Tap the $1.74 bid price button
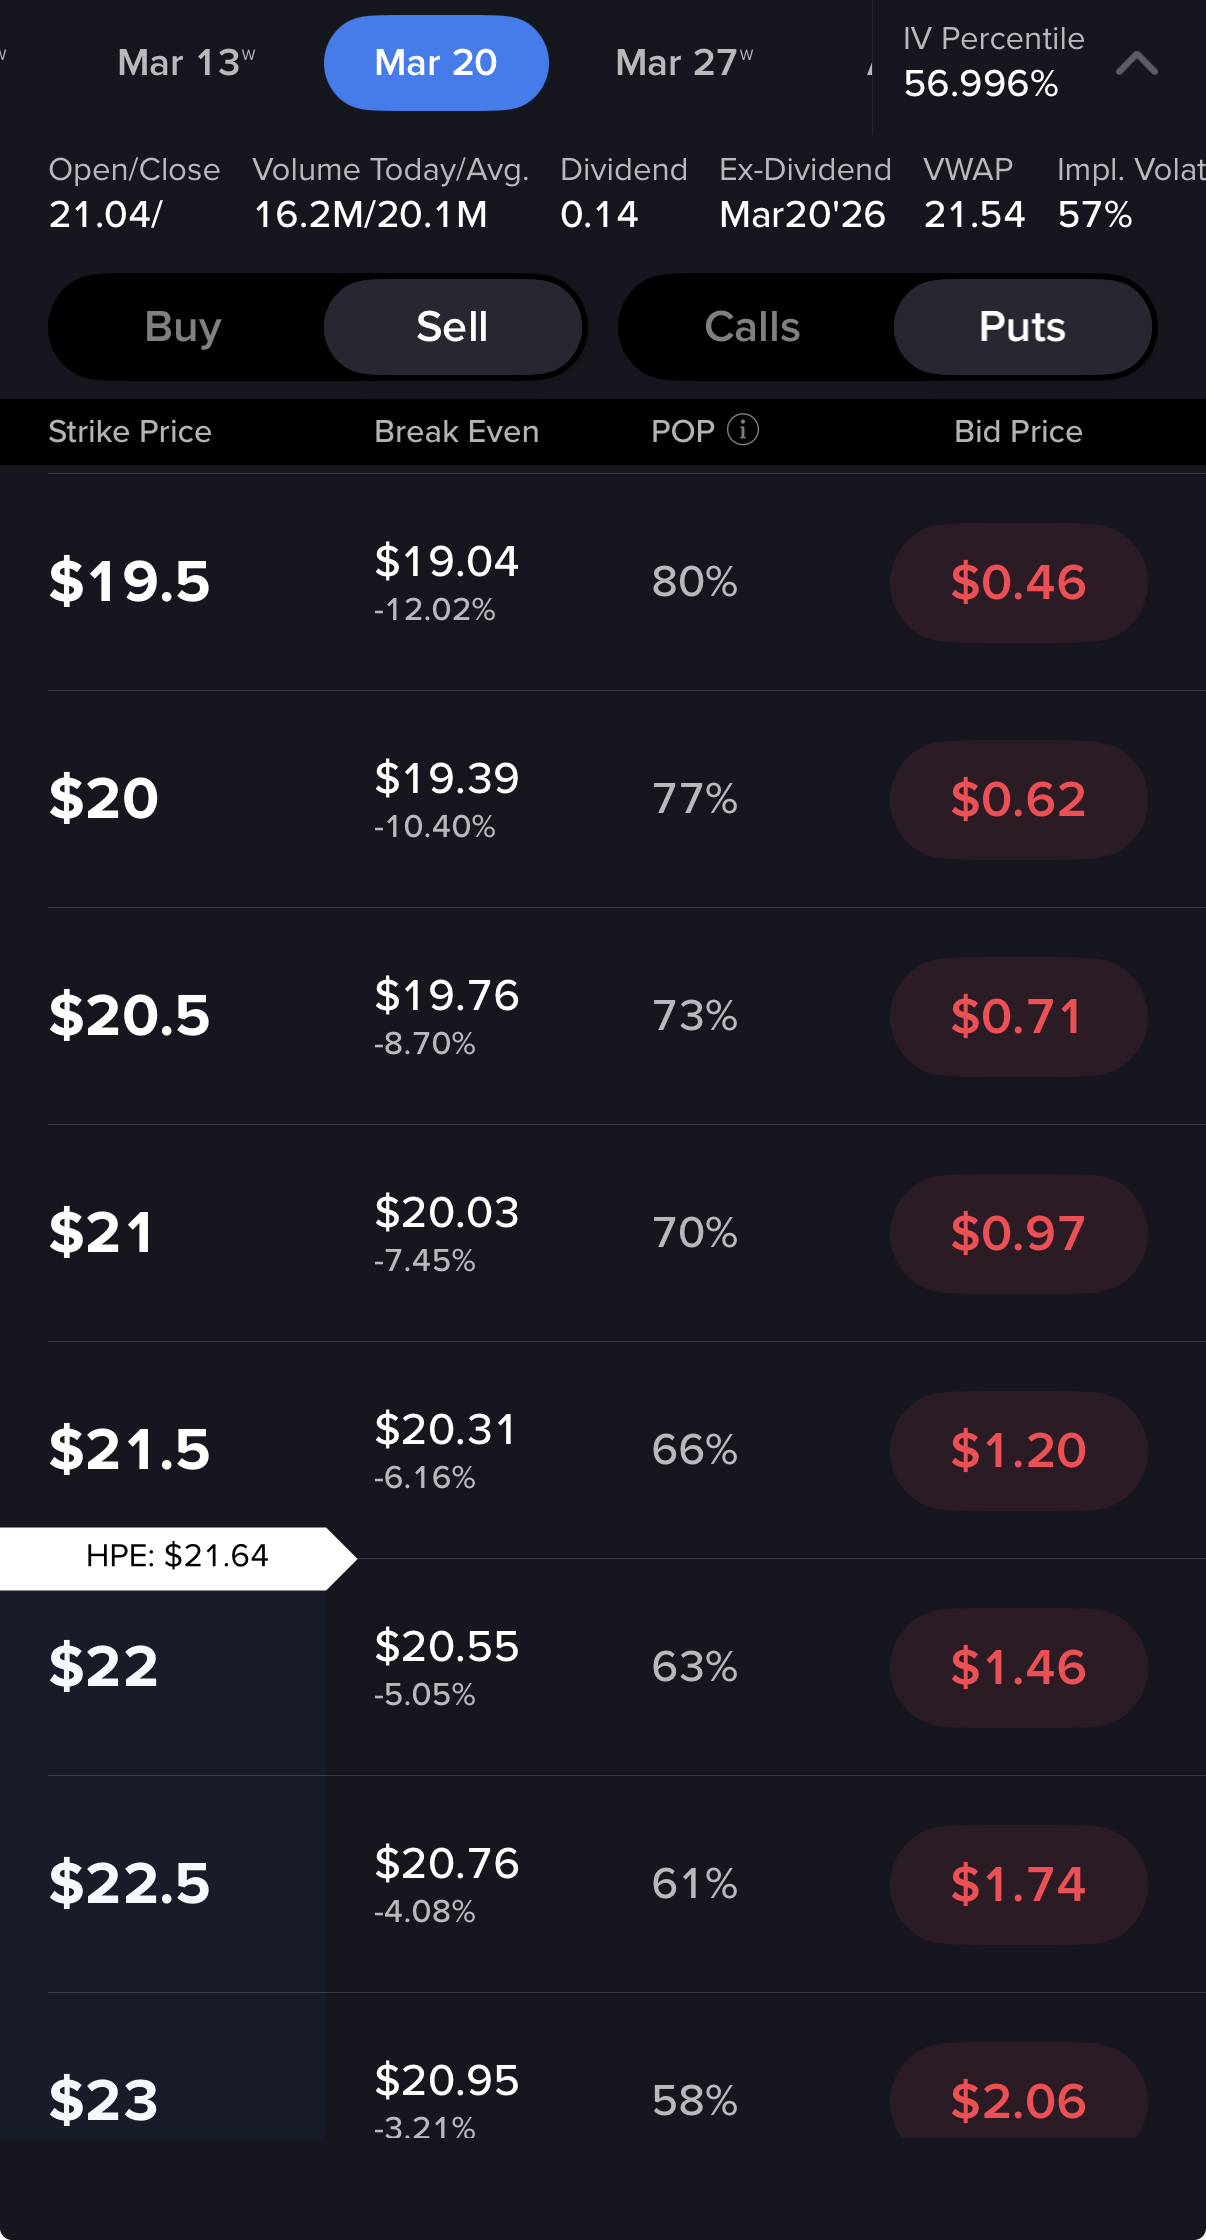 (x=1018, y=1885)
